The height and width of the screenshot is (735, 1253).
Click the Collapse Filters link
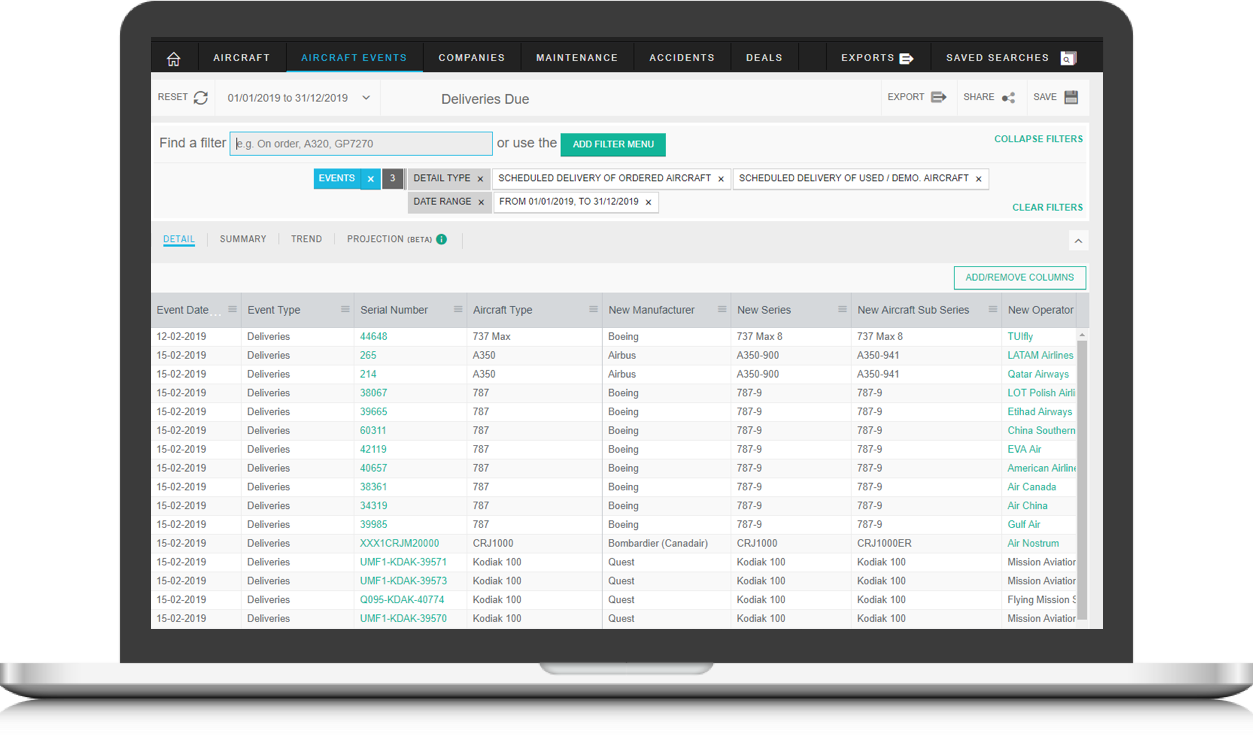click(1038, 139)
